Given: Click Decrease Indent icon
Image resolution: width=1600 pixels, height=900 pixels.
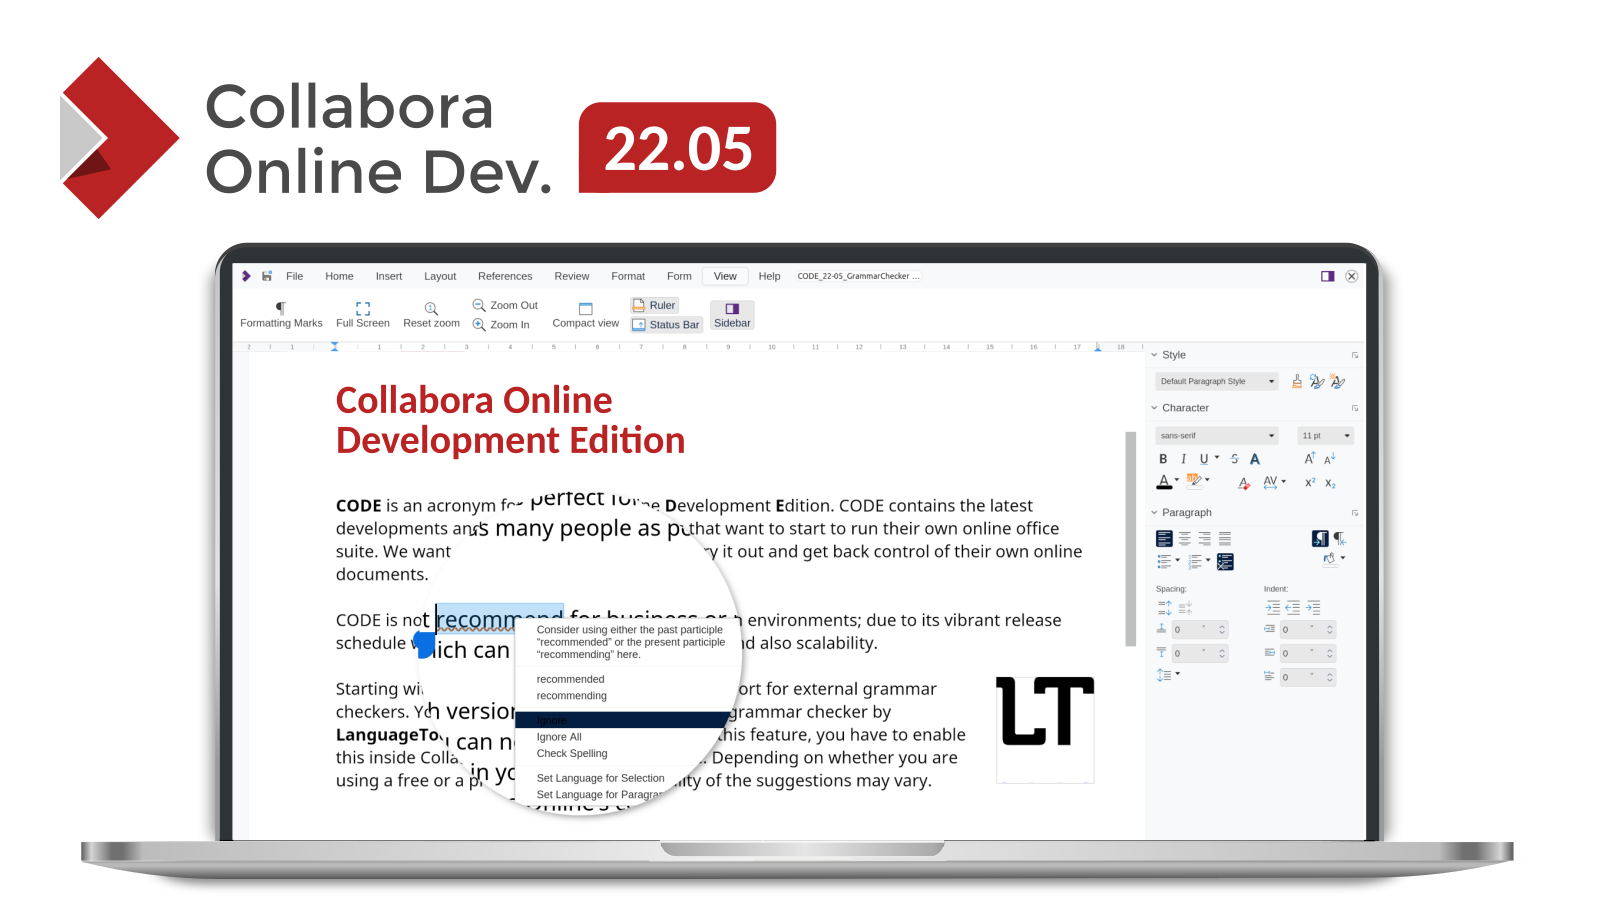Looking at the screenshot, I should tap(1293, 608).
